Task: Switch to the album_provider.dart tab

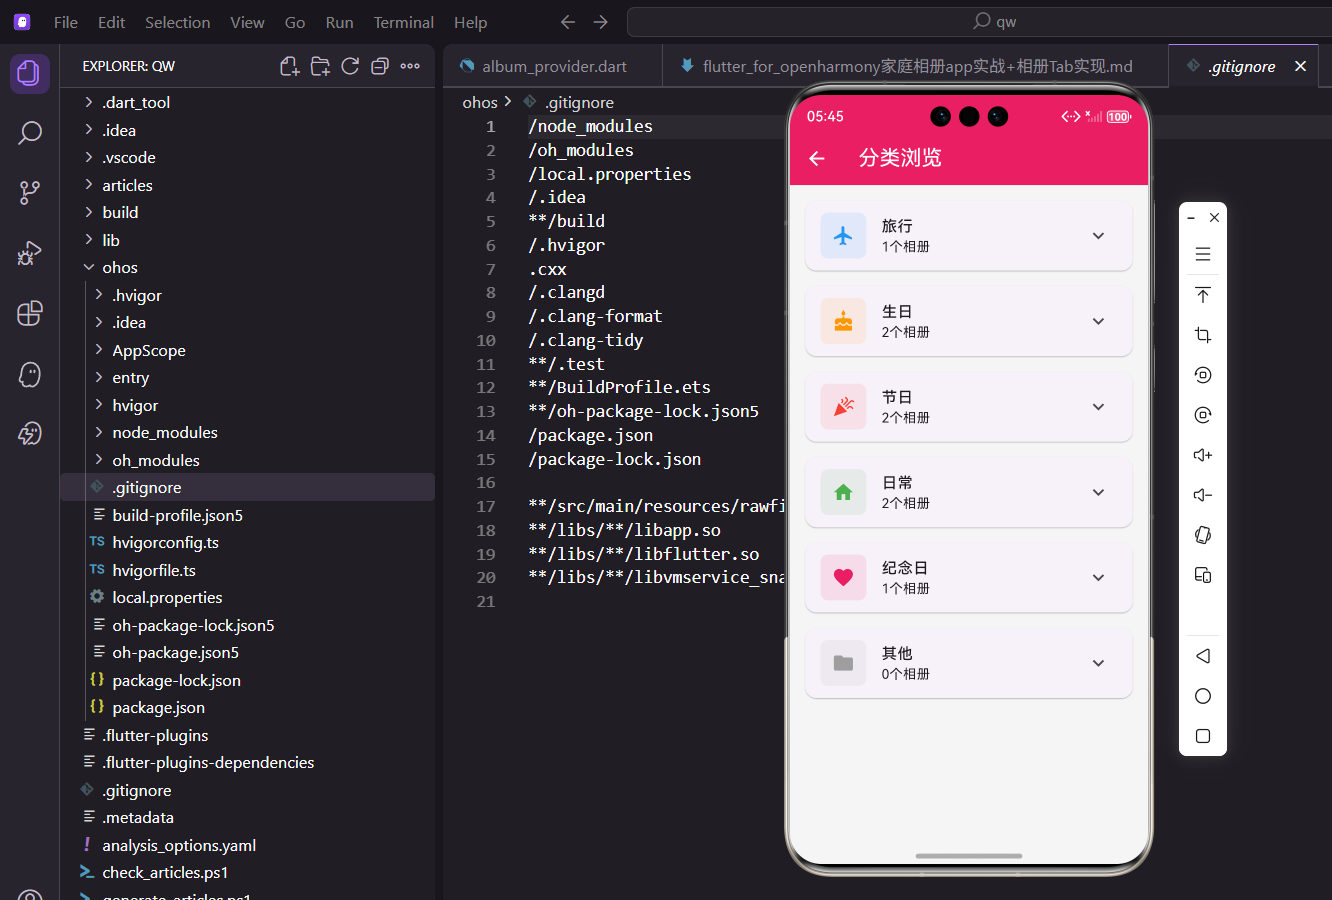Action: pos(555,66)
